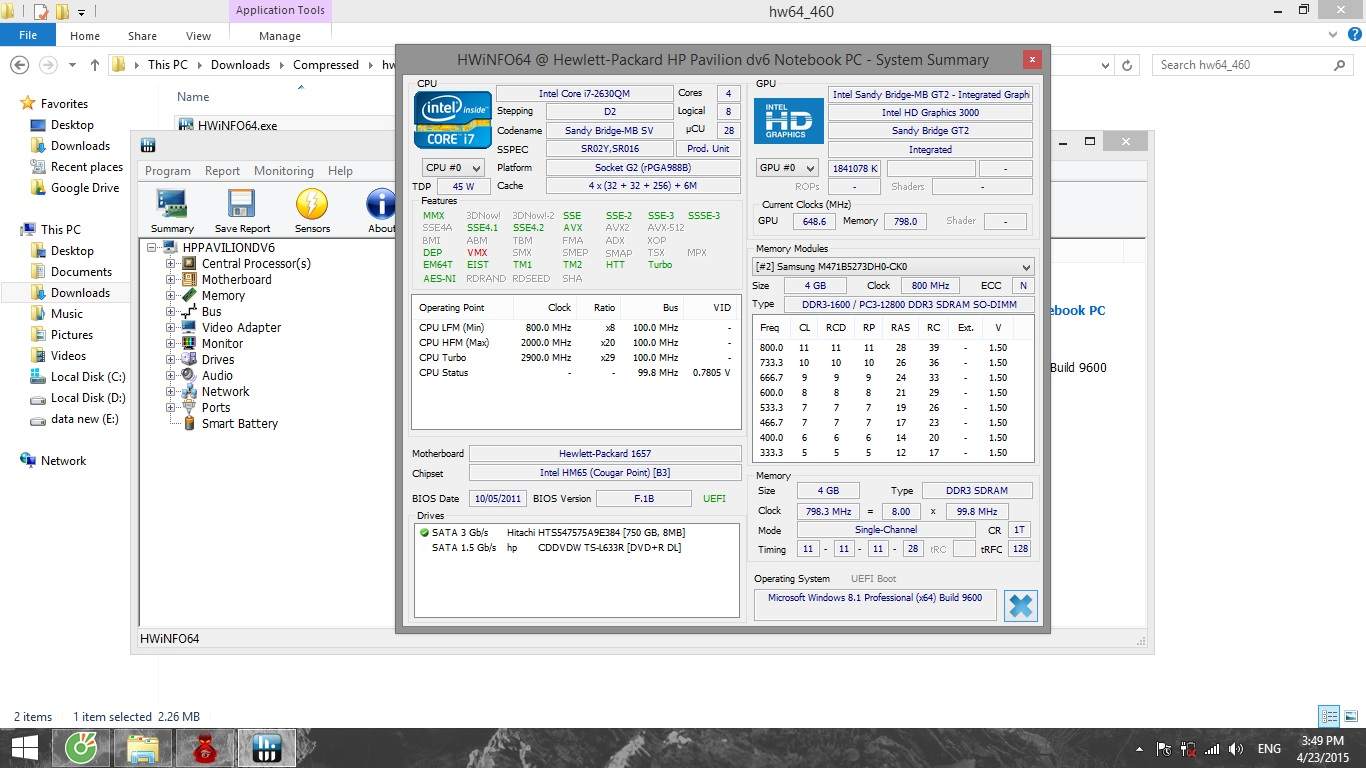Select the Bus tree item
Image resolution: width=1366 pixels, height=768 pixels.
pyautogui.click(x=212, y=312)
